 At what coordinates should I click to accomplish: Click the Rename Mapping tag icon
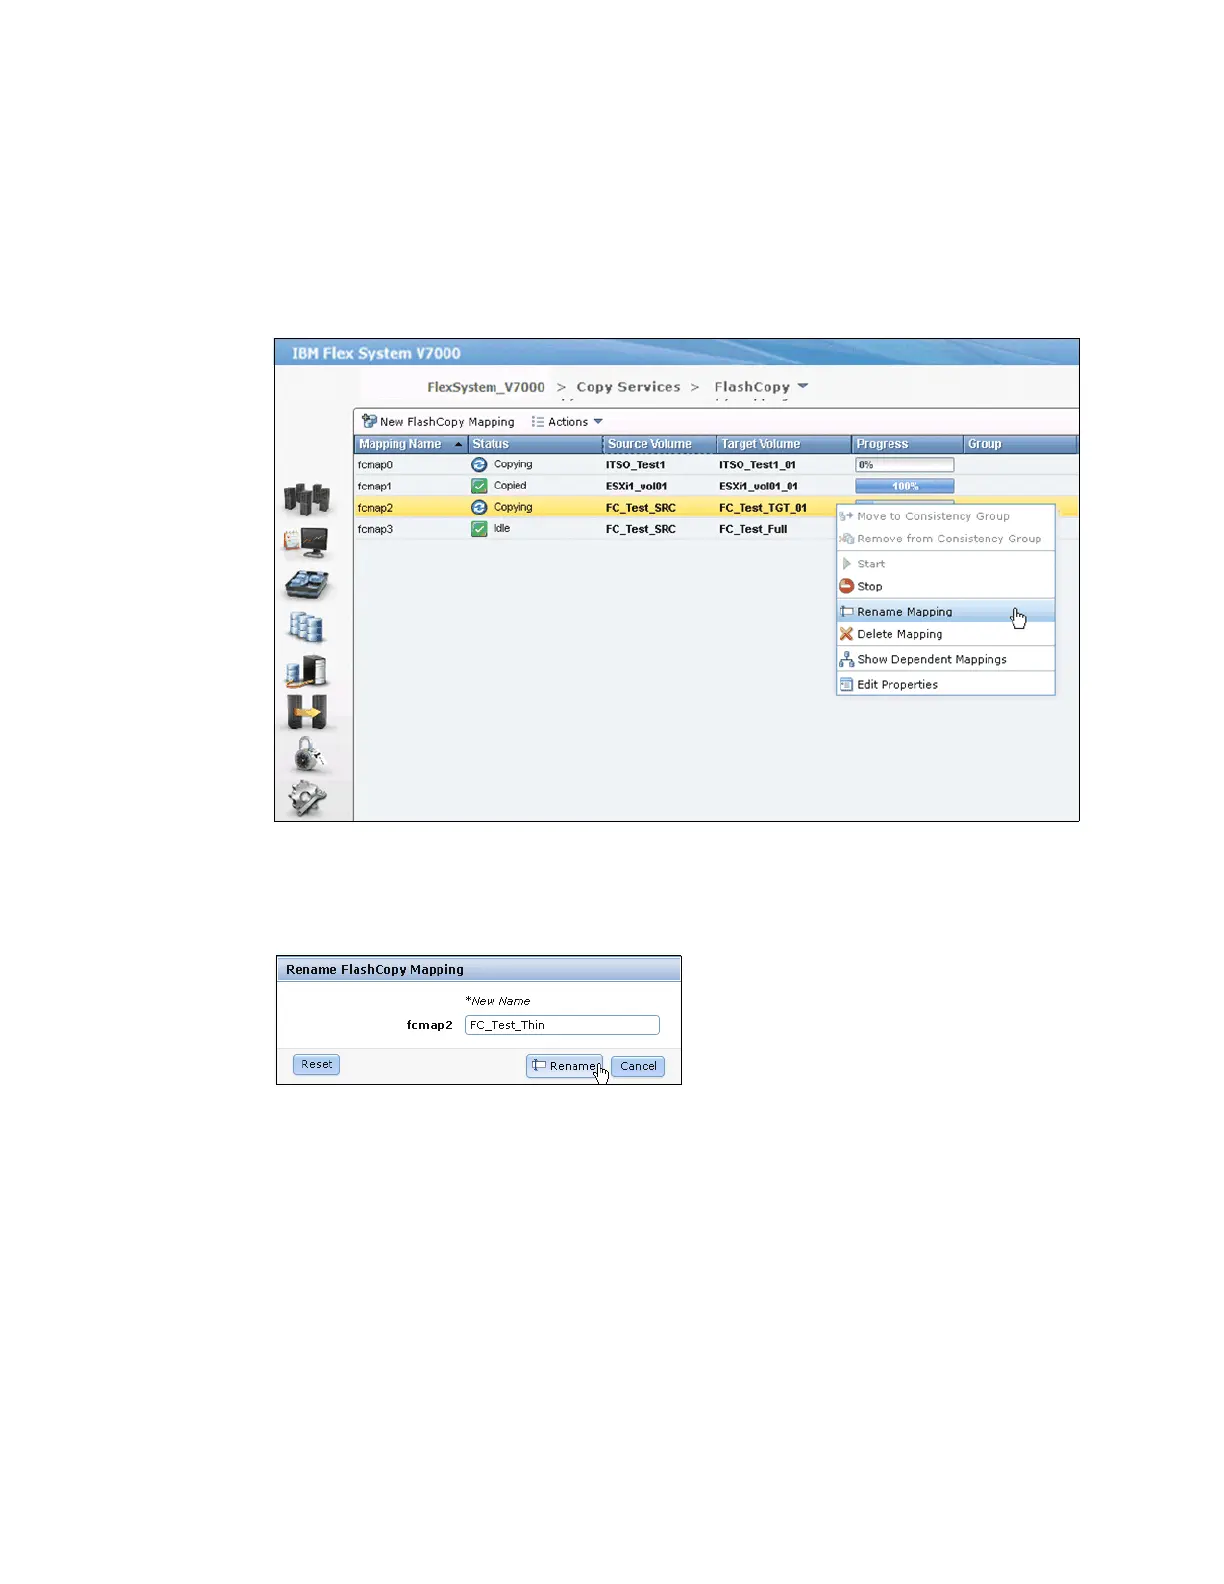(847, 612)
